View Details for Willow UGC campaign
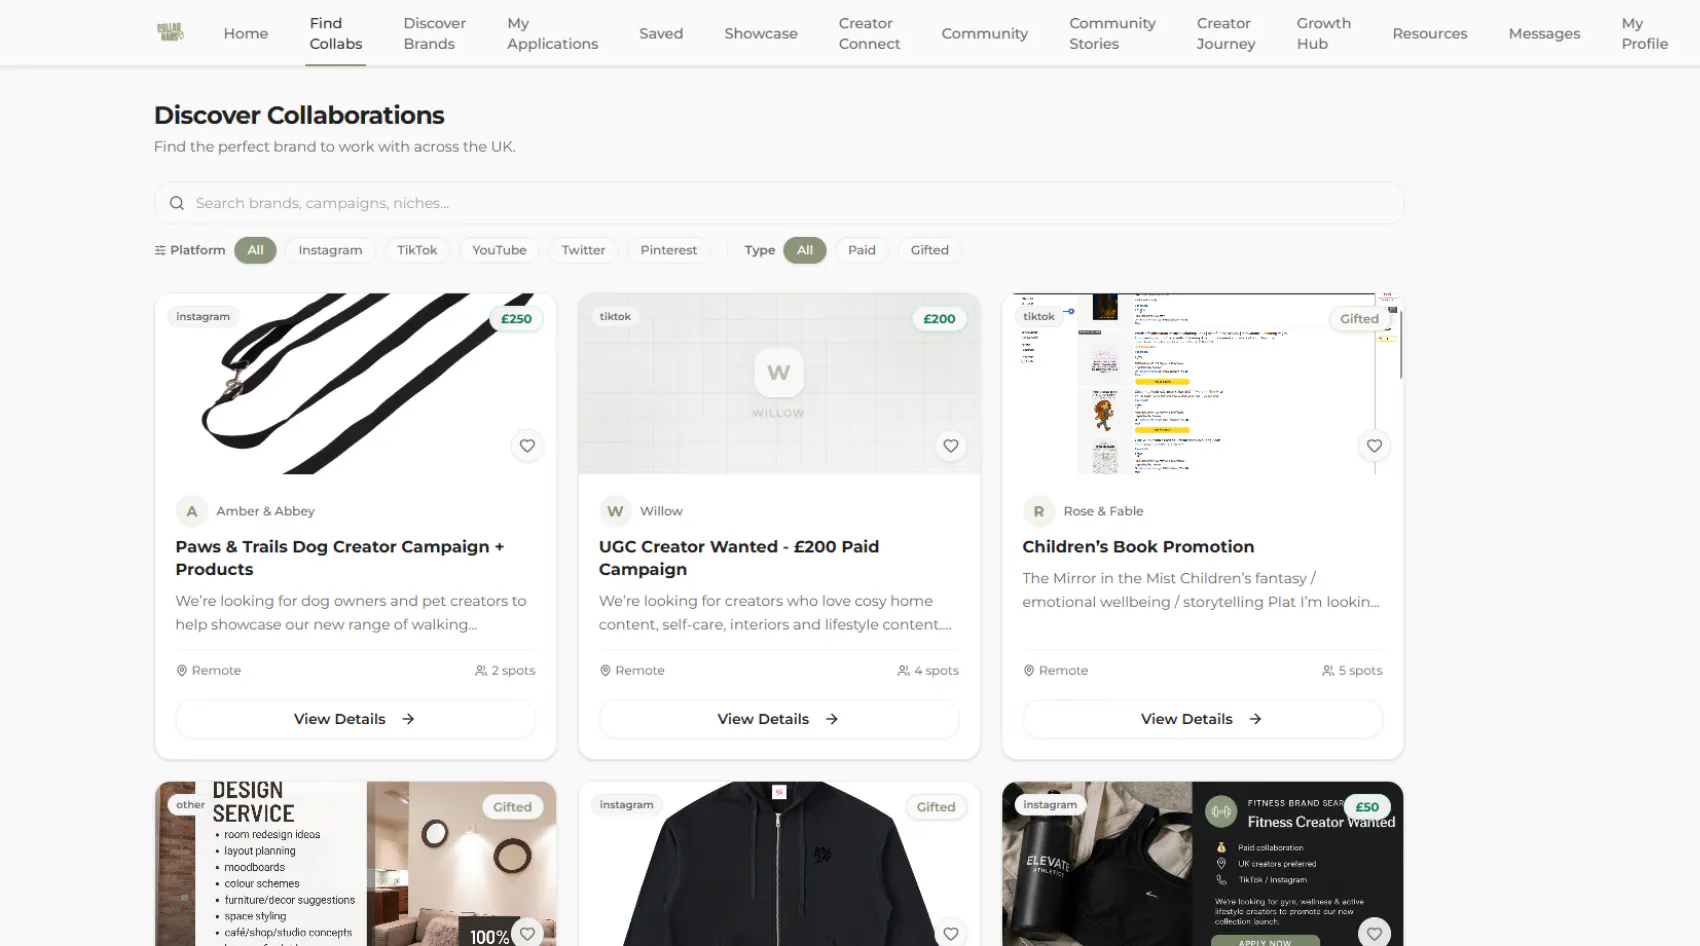1700x946 pixels. click(x=779, y=719)
